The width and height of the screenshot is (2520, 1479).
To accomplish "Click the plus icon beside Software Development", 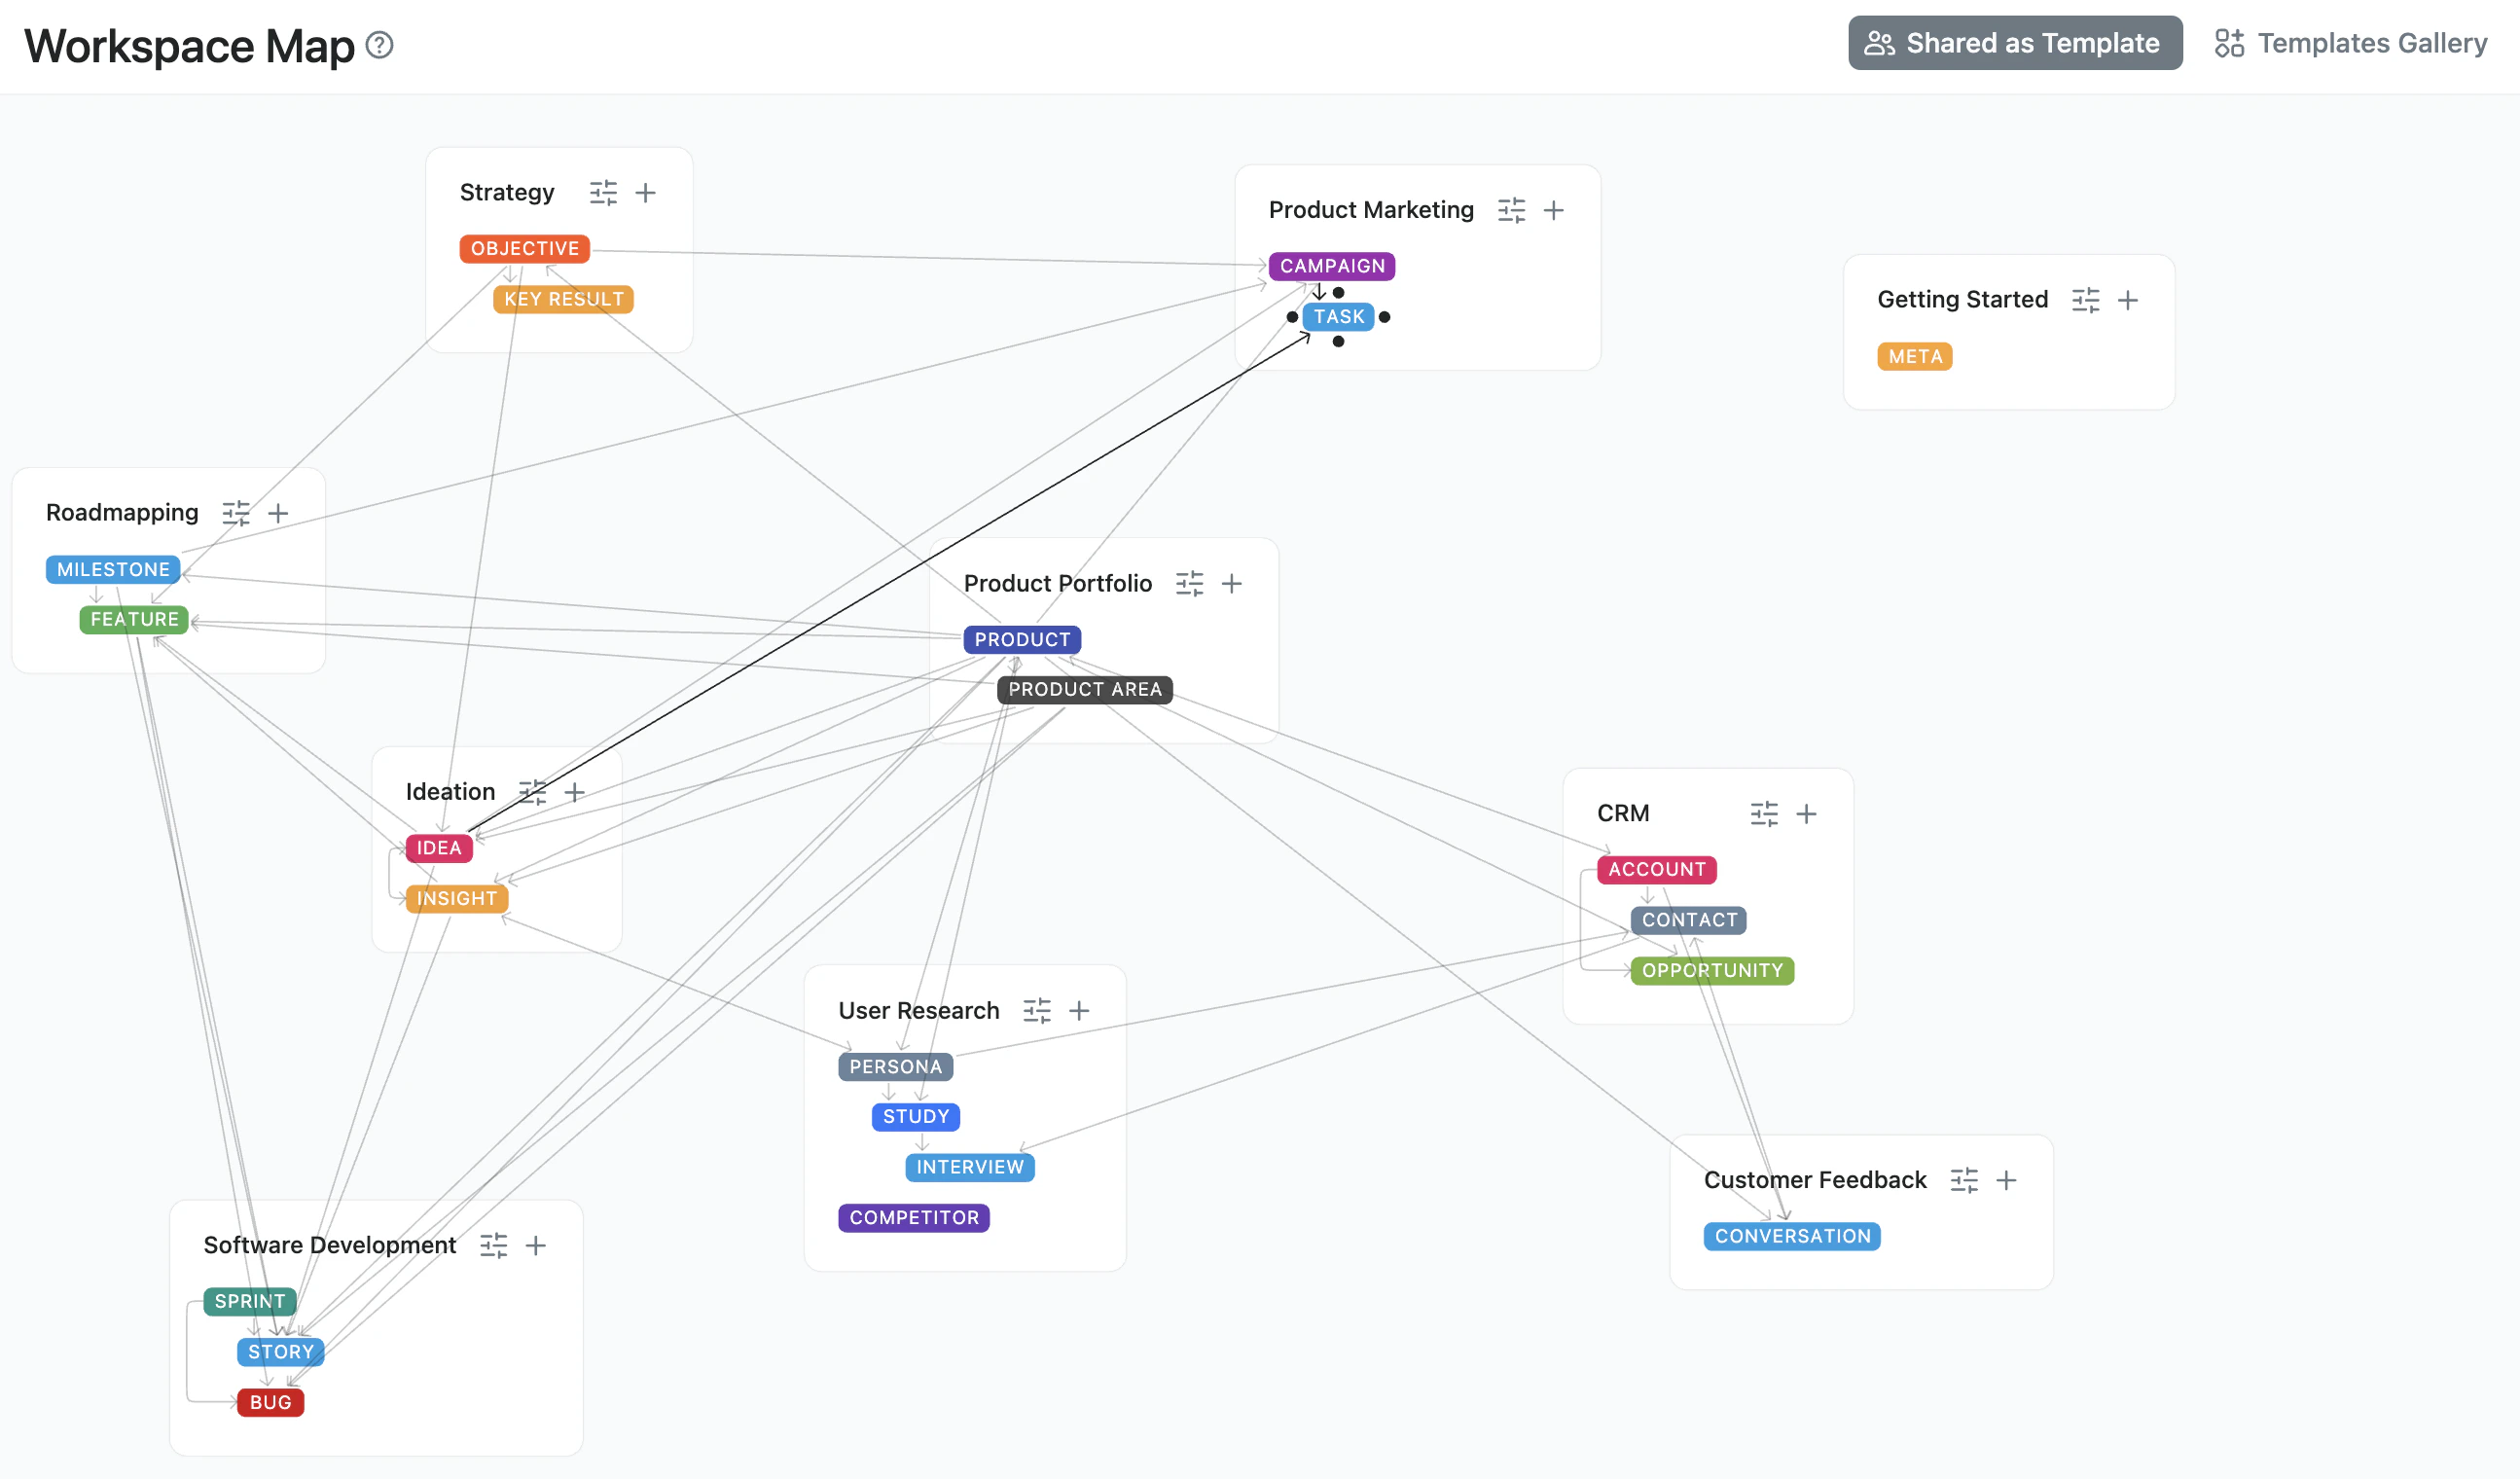I will pos(536,1245).
